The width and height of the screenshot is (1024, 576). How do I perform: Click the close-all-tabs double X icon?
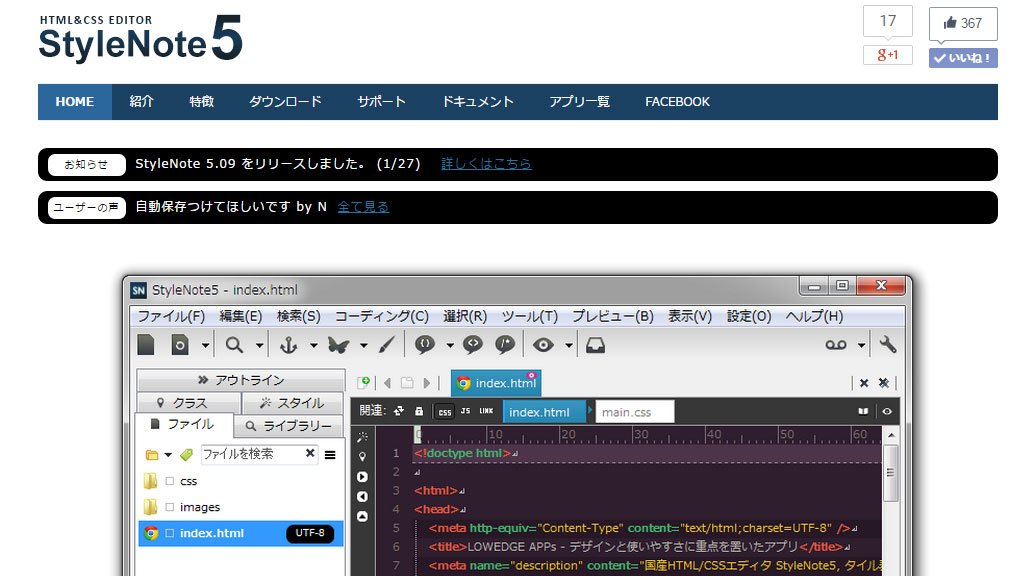tap(884, 383)
